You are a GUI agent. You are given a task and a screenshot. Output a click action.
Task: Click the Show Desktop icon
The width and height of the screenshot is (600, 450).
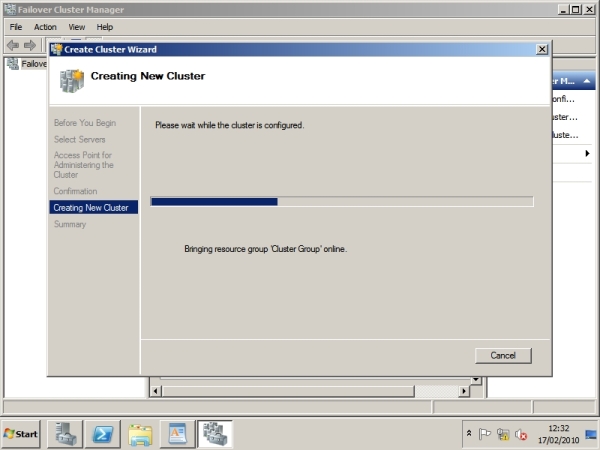tap(591, 434)
